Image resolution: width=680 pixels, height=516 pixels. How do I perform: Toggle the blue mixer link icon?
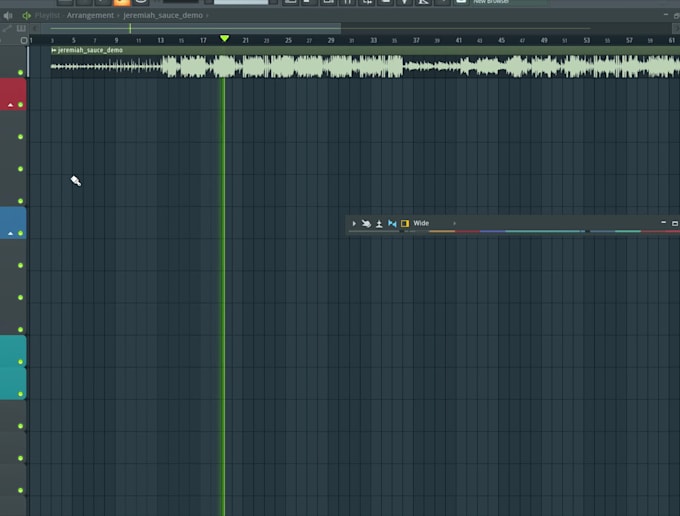392,223
